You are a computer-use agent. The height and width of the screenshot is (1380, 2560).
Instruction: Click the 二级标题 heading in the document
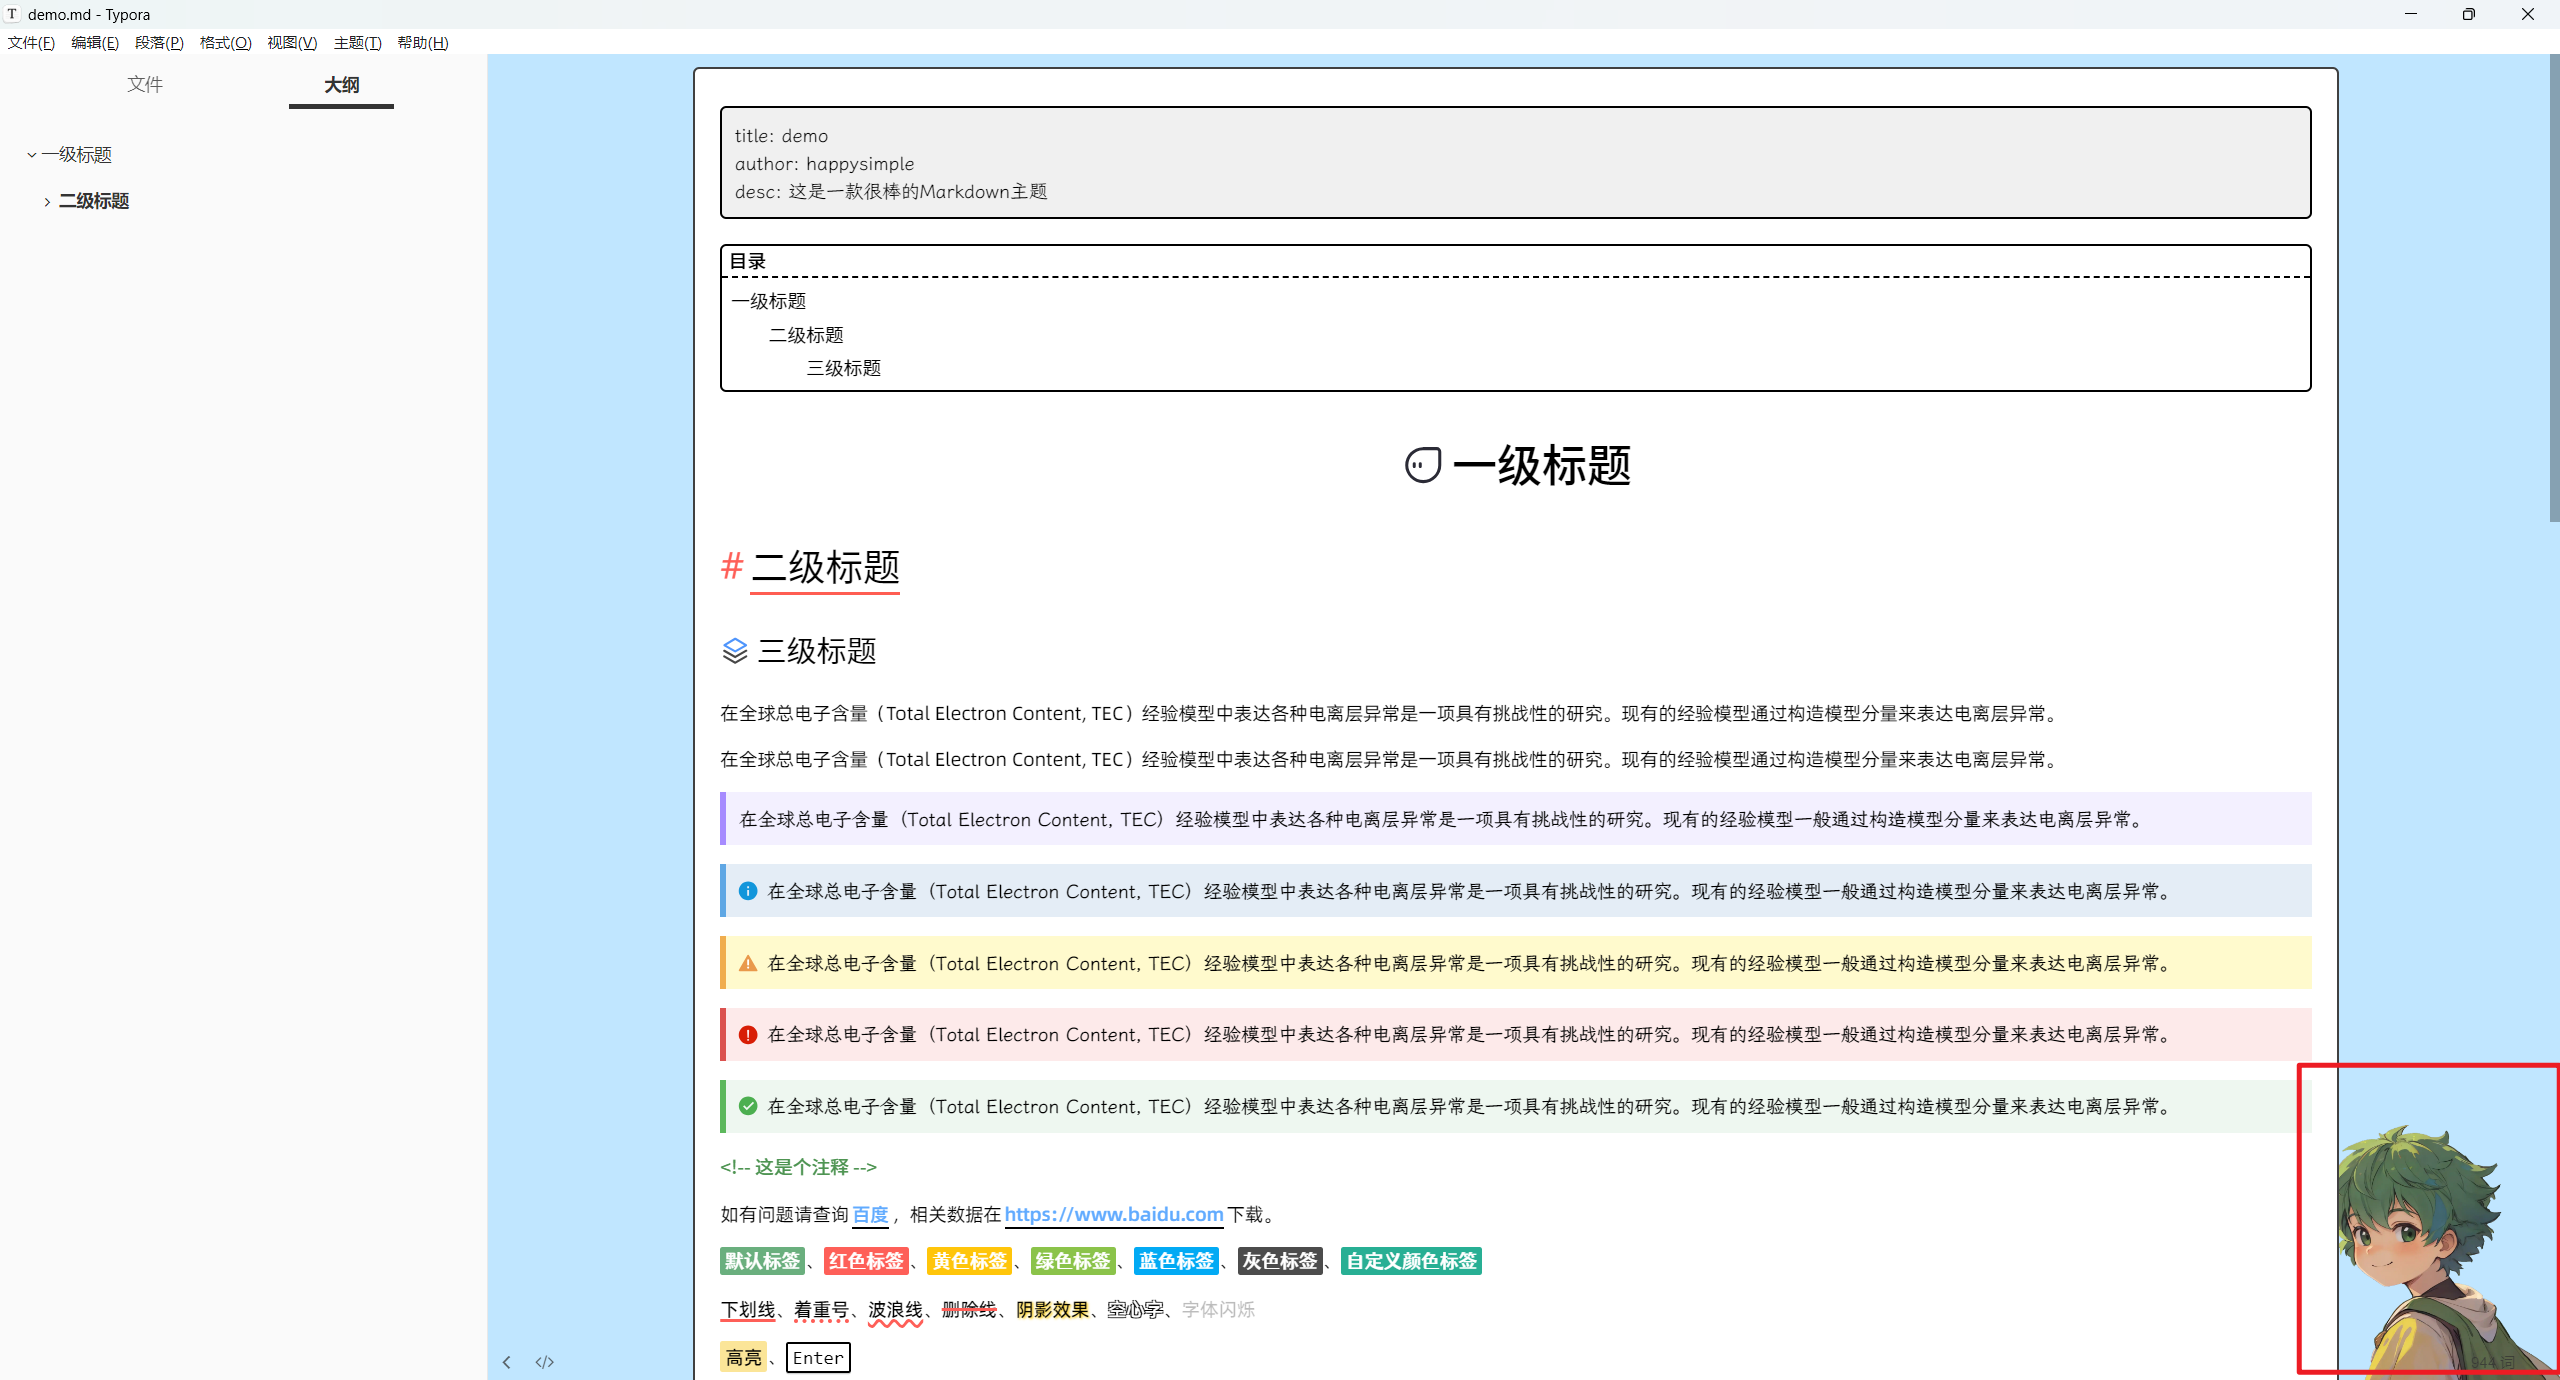pyautogui.click(x=825, y=567)
